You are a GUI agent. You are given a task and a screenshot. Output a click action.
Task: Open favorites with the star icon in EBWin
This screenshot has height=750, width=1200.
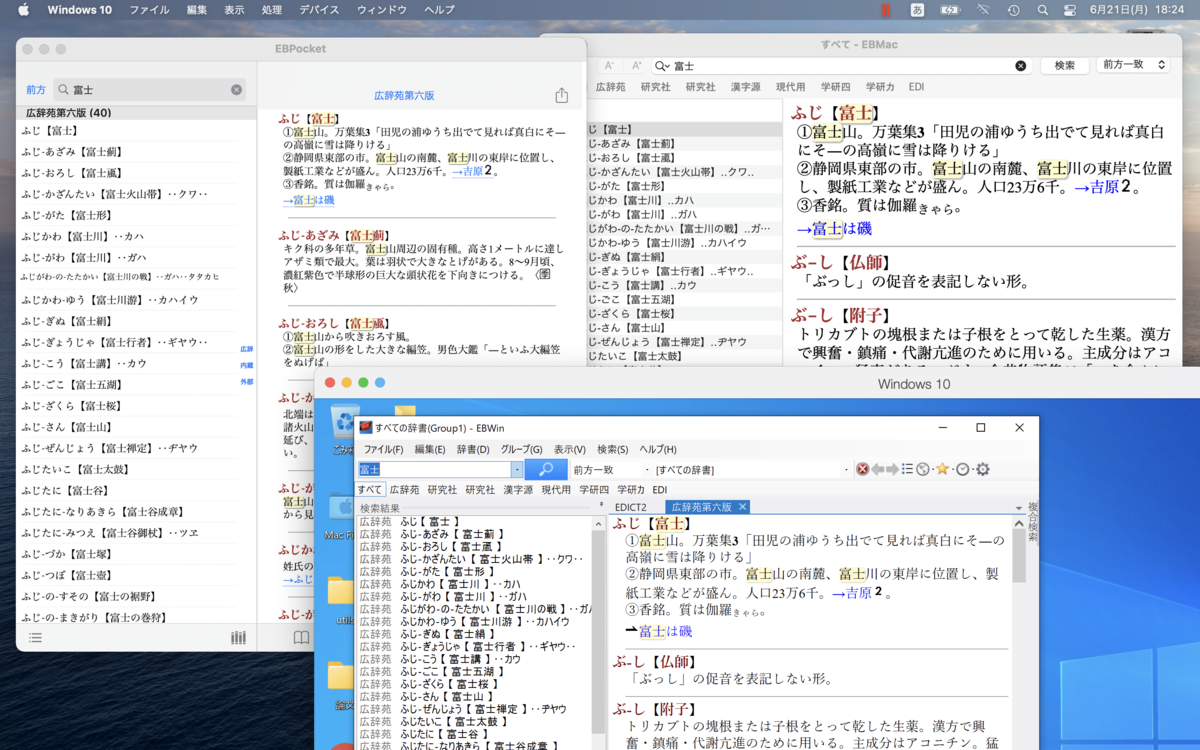pyautogui.click(x=941, y=469)
